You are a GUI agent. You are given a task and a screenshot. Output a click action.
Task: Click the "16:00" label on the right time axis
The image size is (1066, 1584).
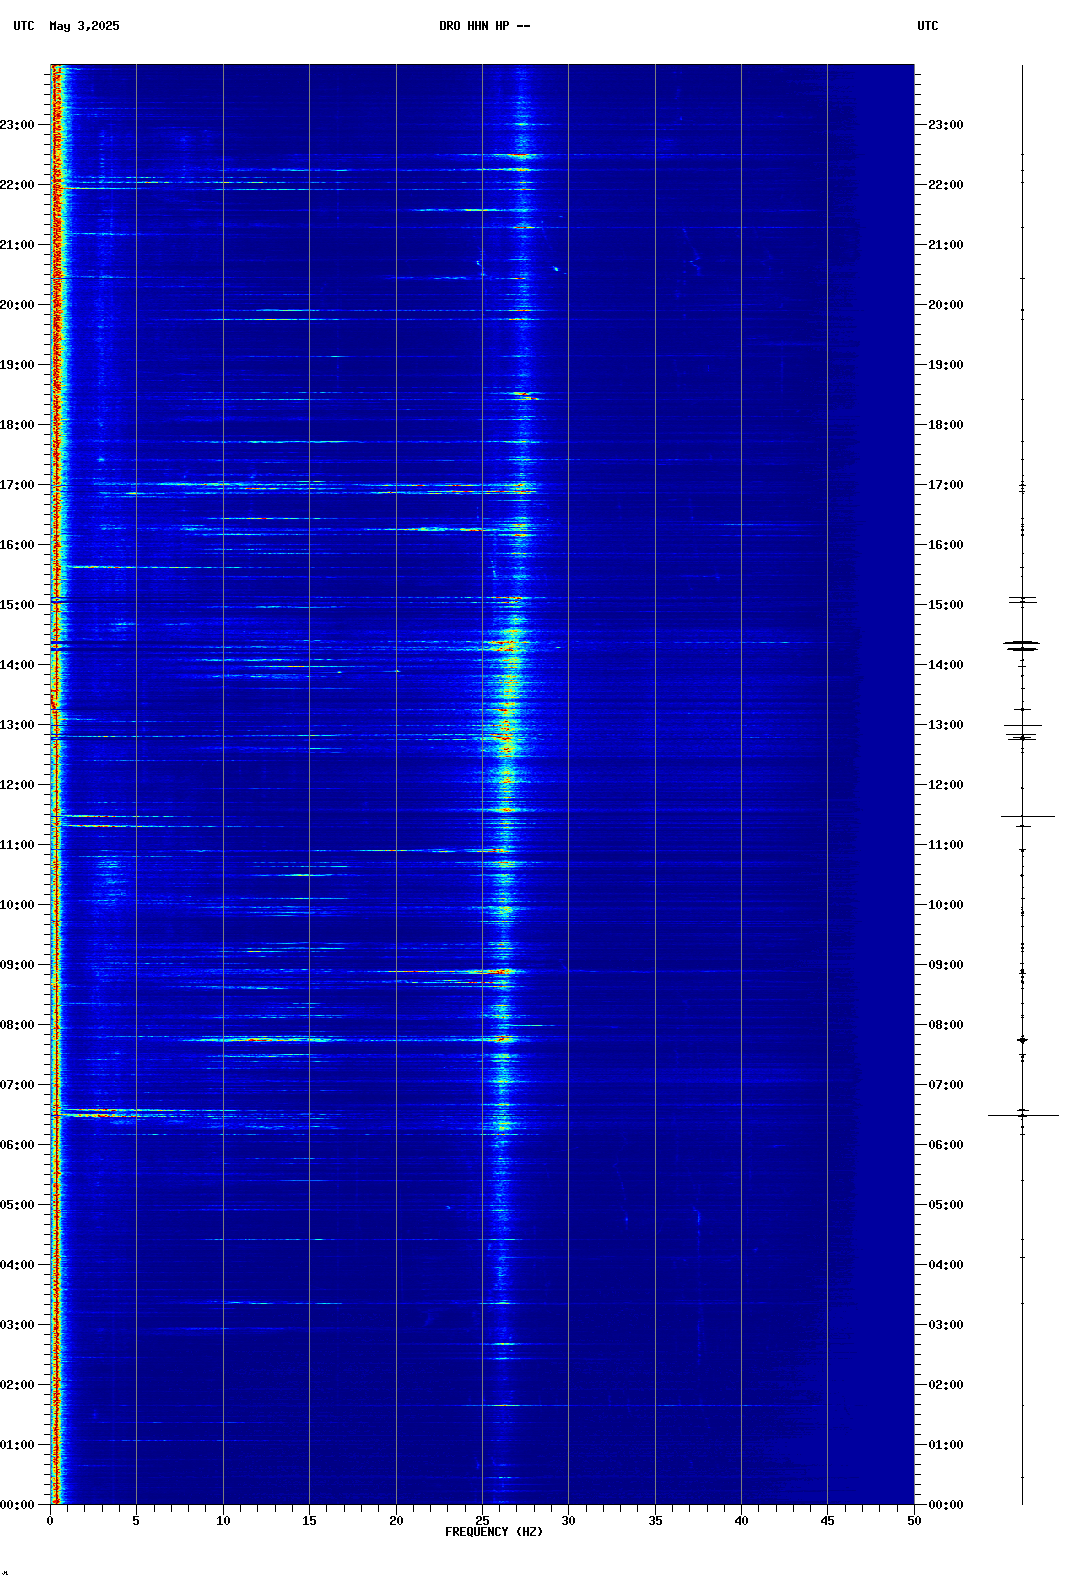tap(946, 545)
